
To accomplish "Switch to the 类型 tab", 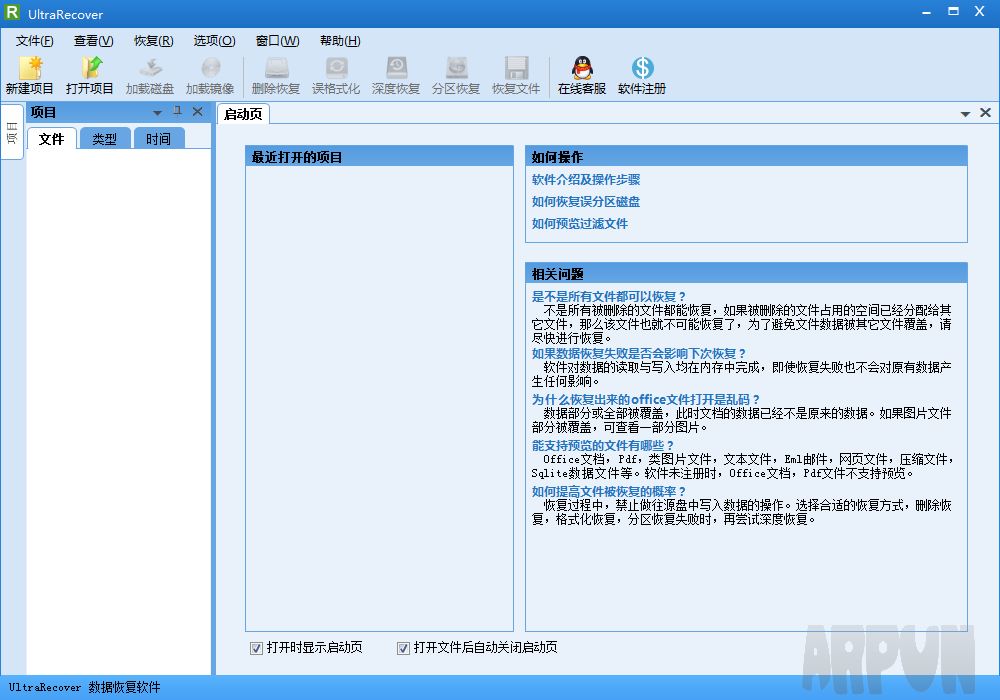I will (104, 139).
